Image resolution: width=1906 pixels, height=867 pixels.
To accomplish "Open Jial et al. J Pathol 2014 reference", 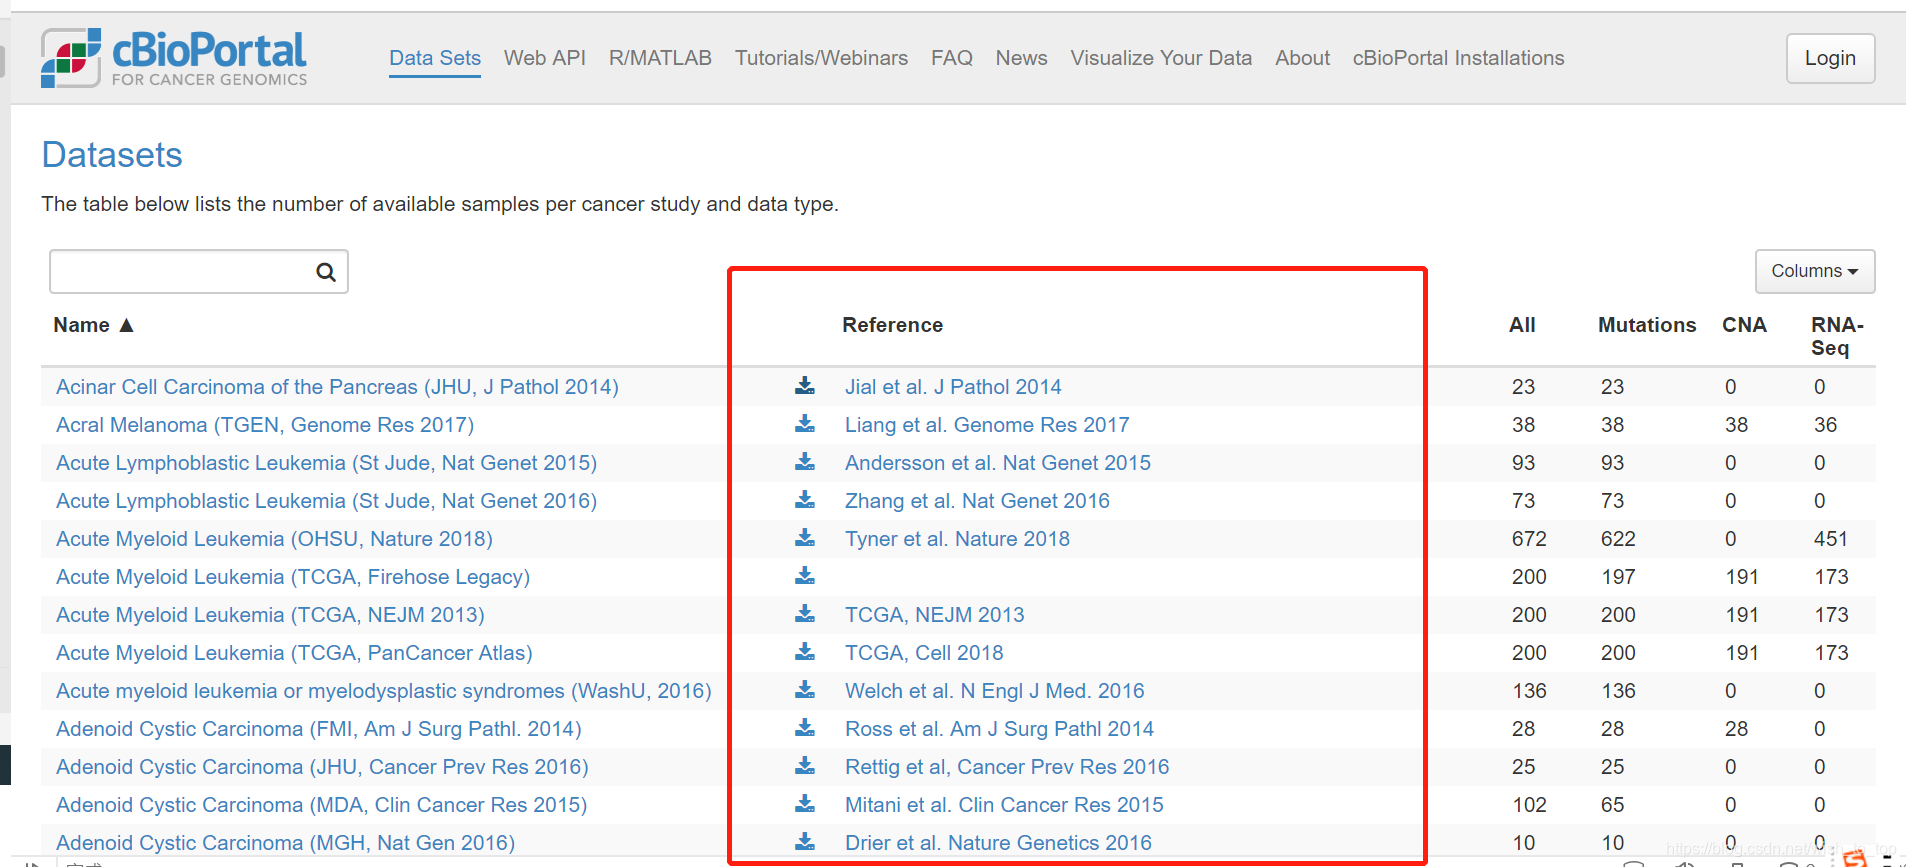I will tap(953, 387).
